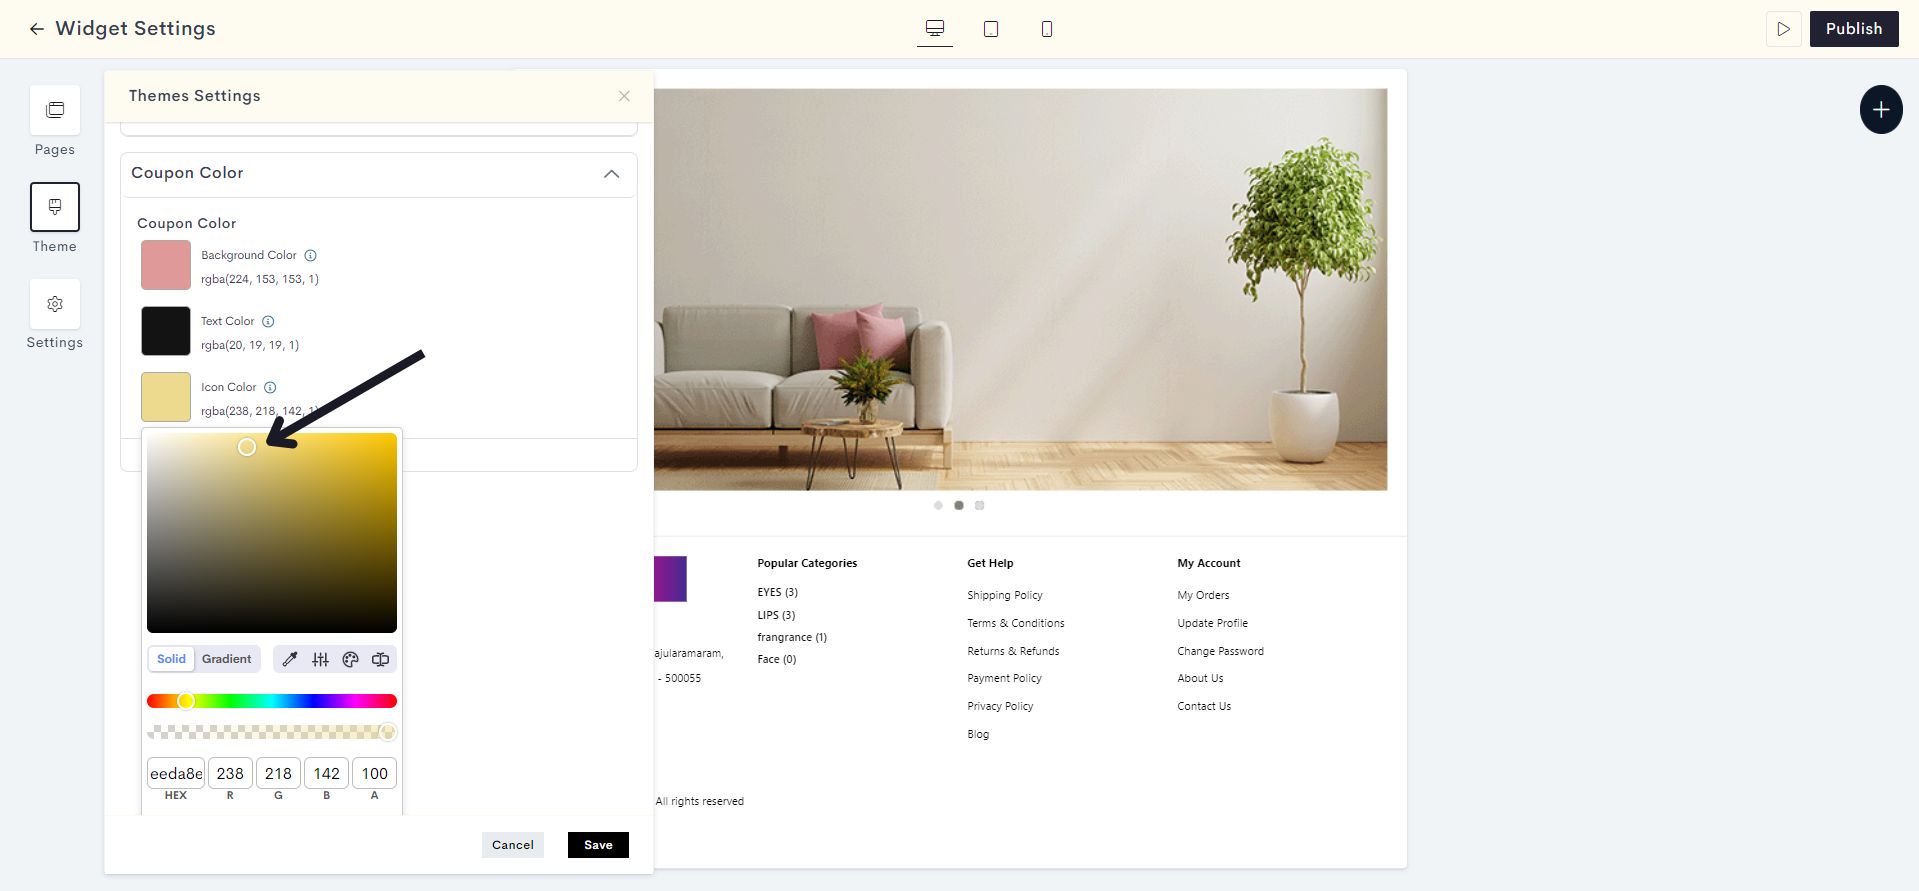Switch to desktop preview mode
Image resolution: width=1919 pixels, height=891 pixels.
pos(935,29)
